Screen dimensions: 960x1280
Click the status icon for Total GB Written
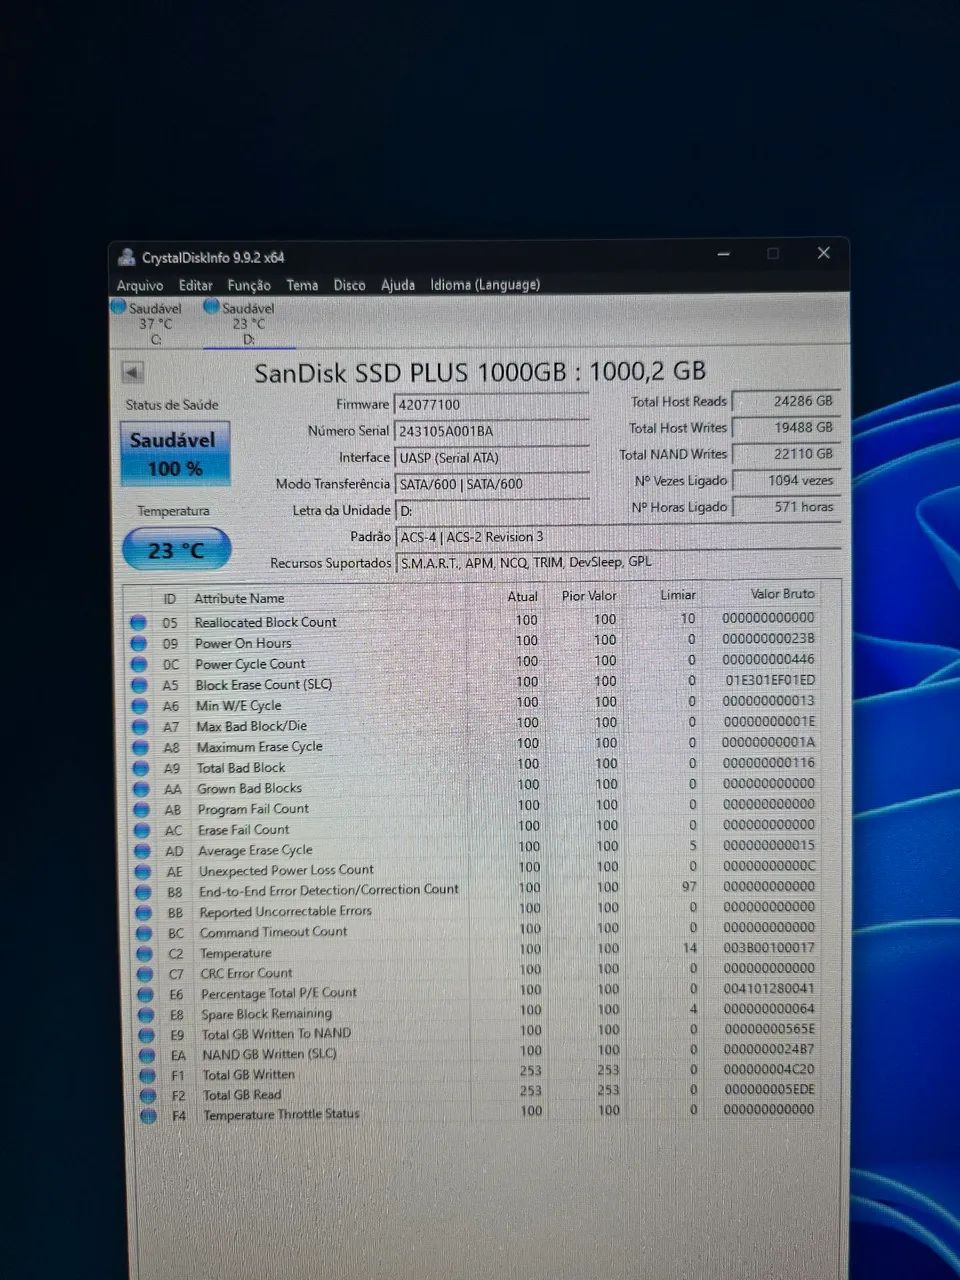point(149,1076)
